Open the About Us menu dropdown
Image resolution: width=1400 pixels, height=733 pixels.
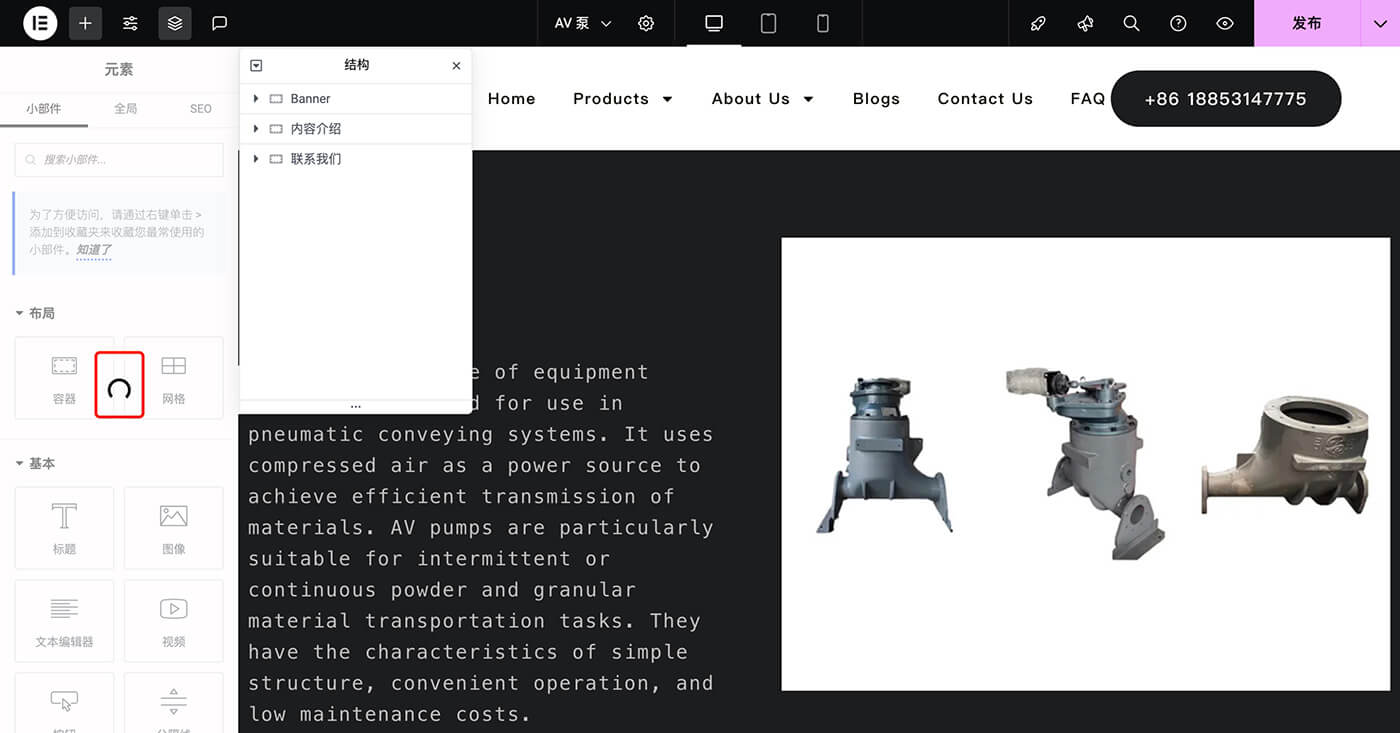point(763,98)
